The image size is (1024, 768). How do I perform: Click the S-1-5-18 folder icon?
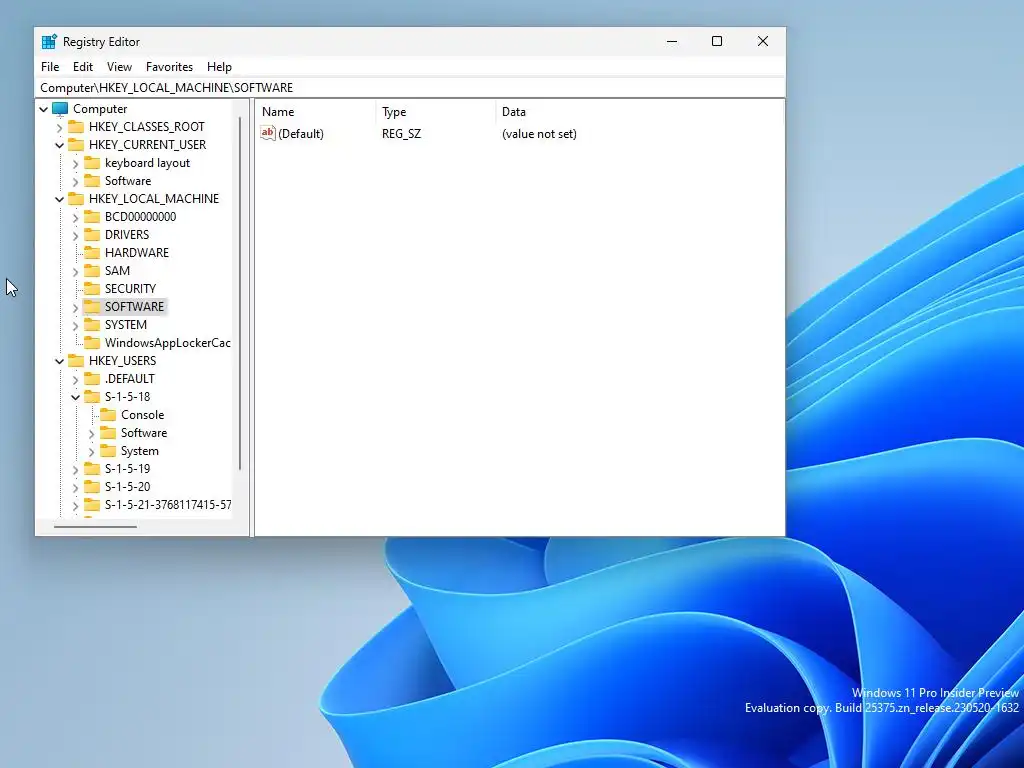point(92,396)
